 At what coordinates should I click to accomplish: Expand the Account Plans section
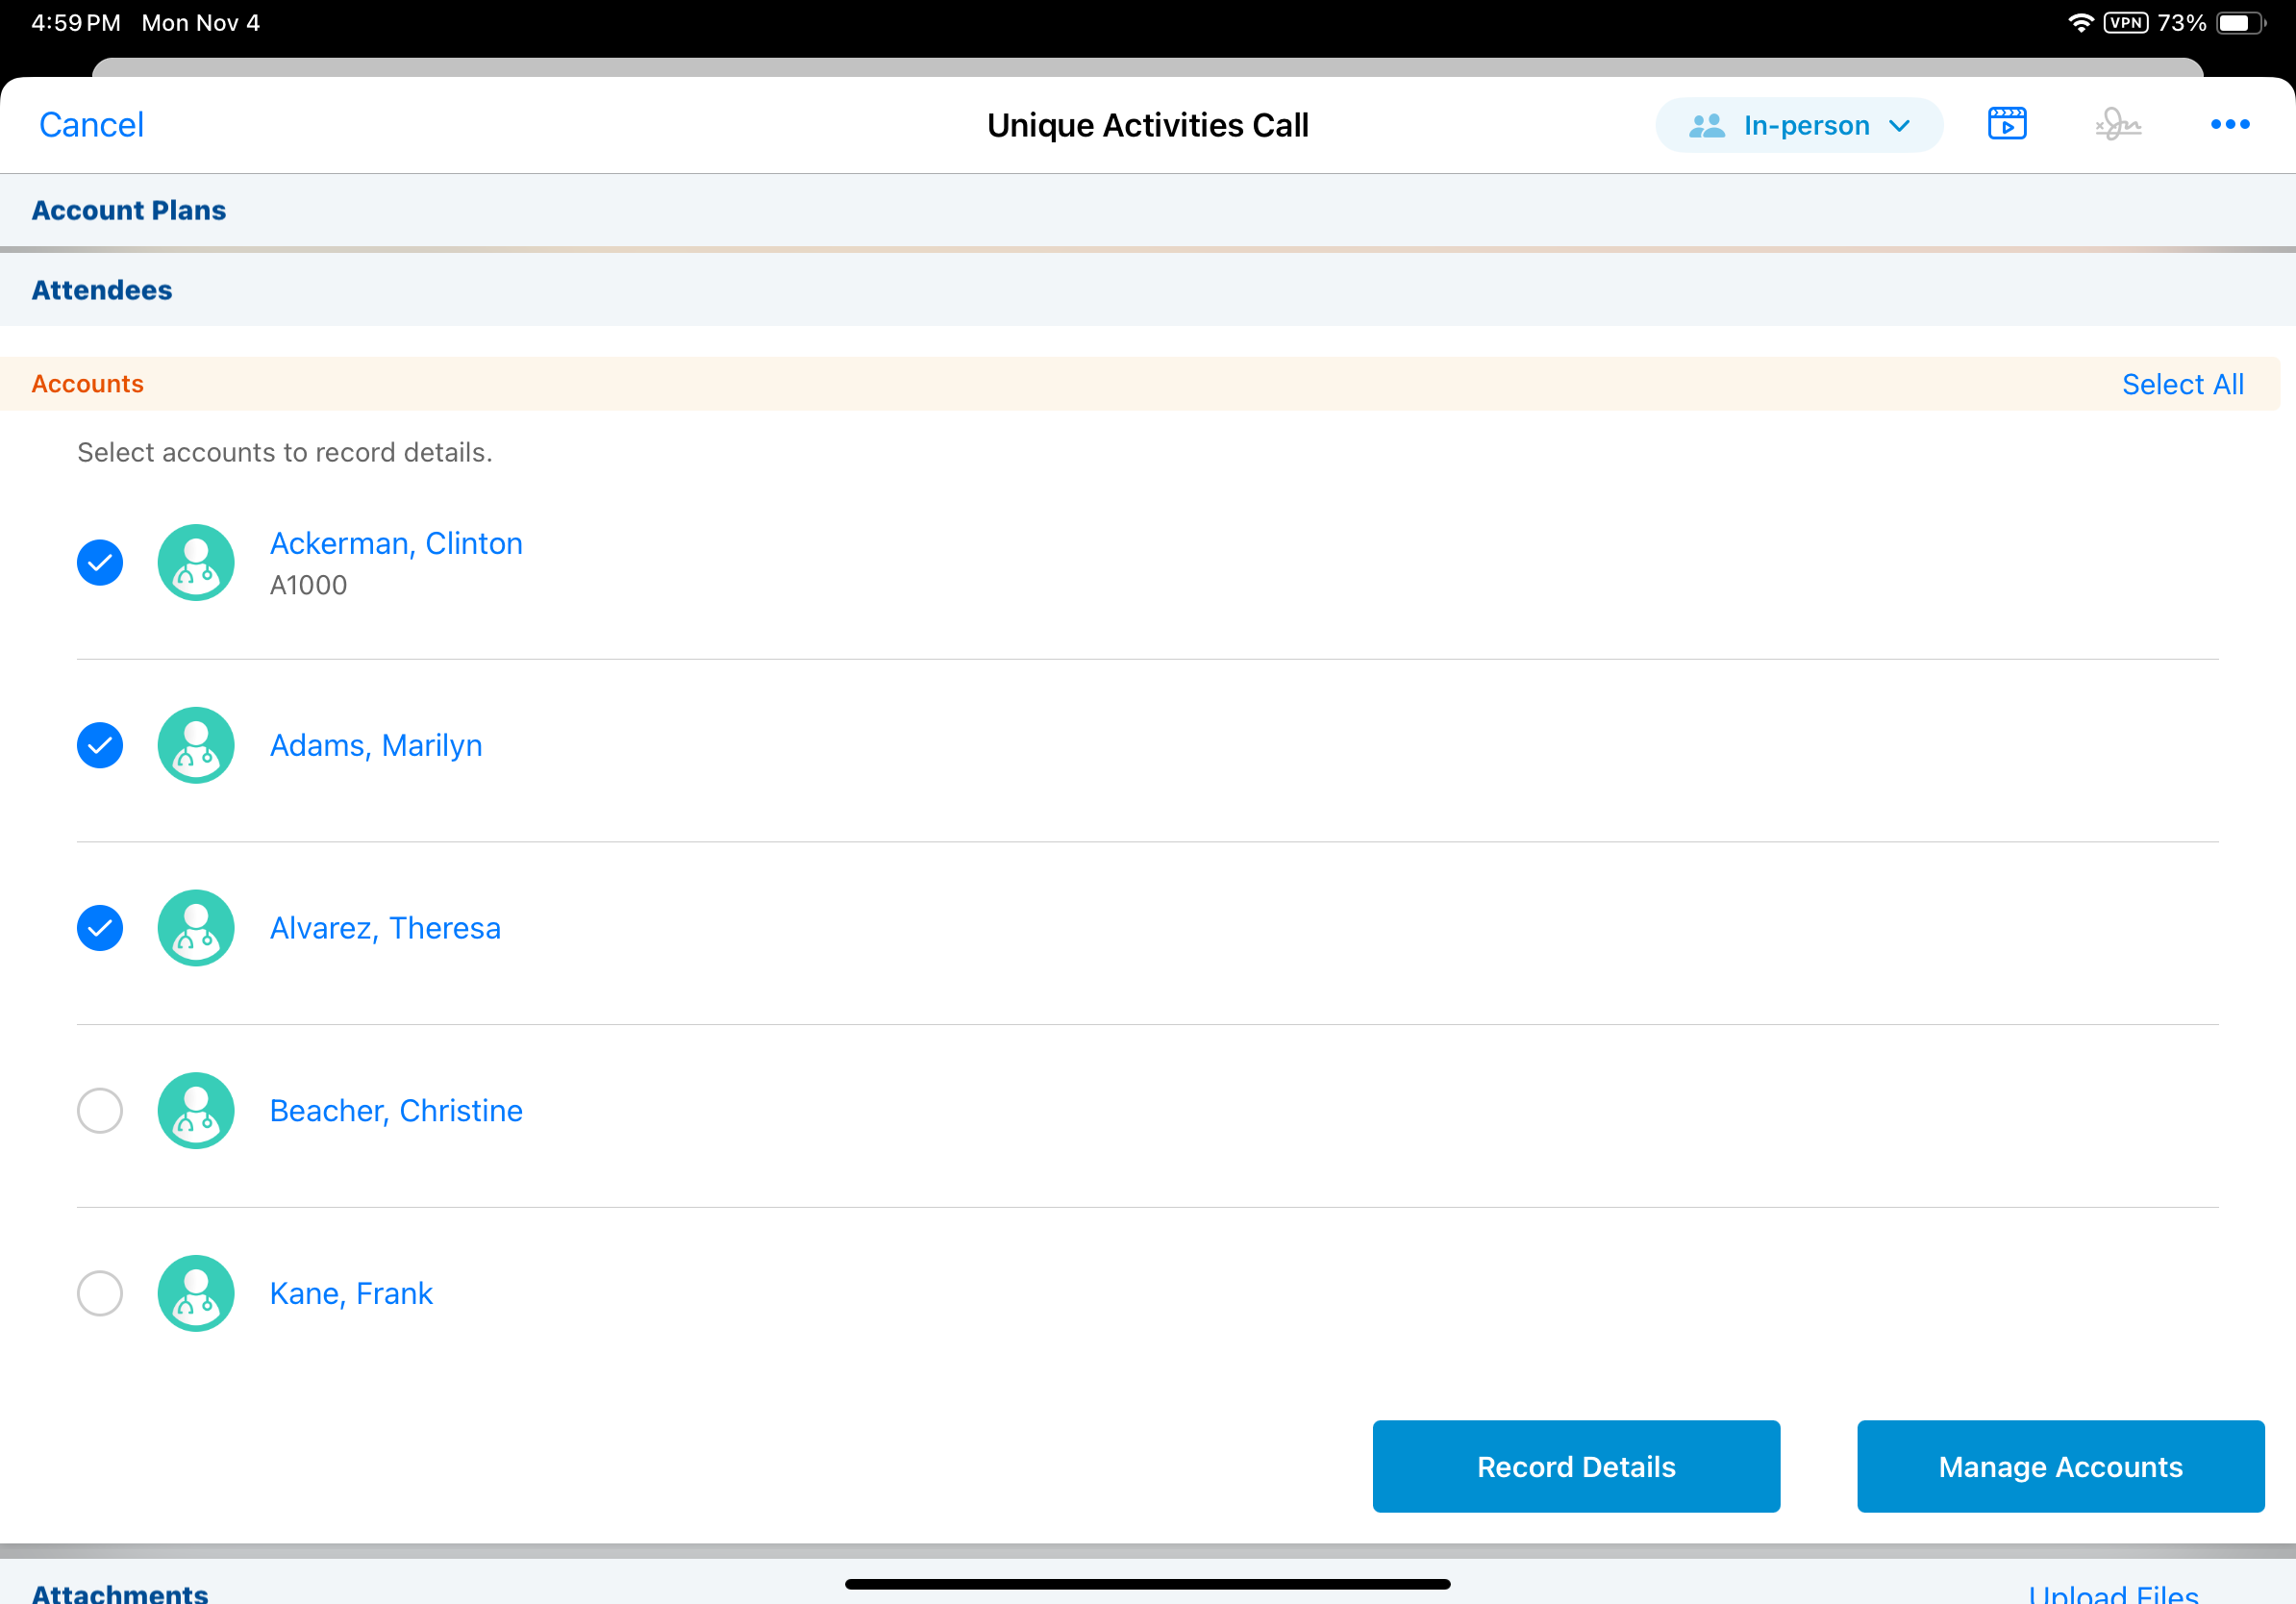(129, 210)
